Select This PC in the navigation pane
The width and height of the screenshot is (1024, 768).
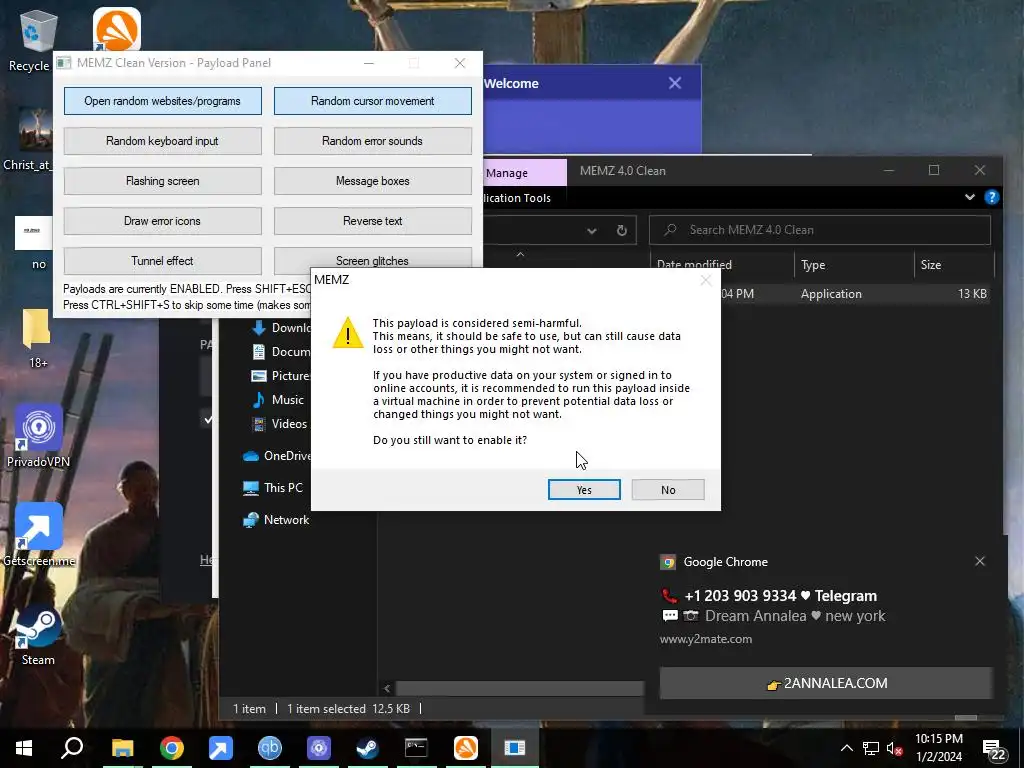point(272,488)
